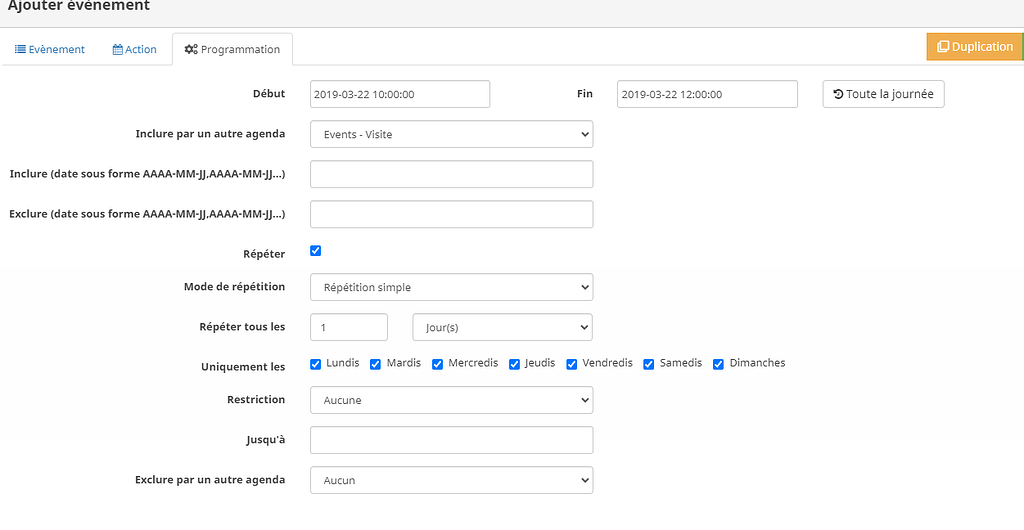
Task: Toggle the Mercredis checkbox
Action: click(437, 364)
